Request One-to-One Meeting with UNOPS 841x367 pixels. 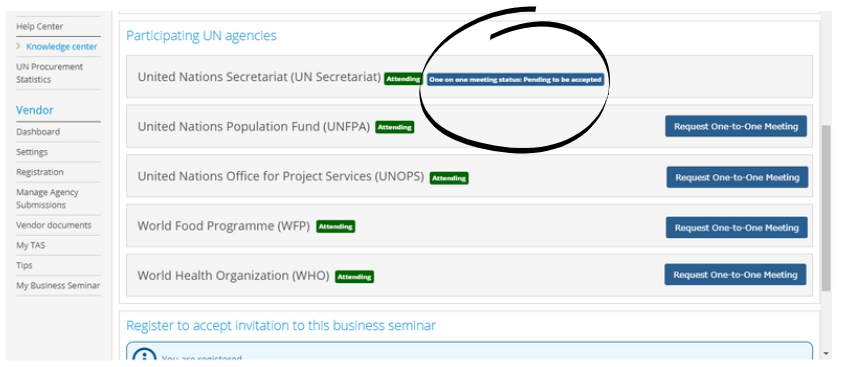pyautogui.click(x=737, y=177)
